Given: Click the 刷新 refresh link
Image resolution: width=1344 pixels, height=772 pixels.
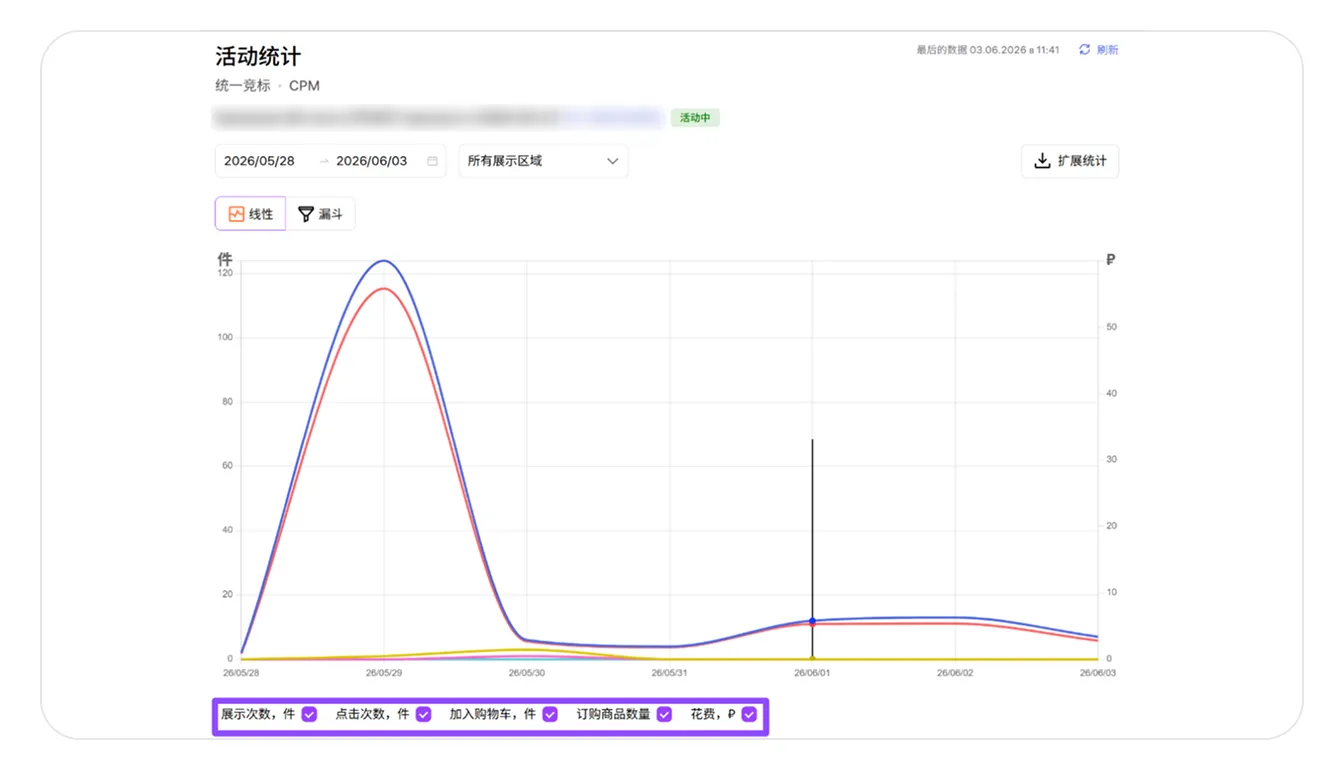Looking at the screenshot, I should (1107, 50).
